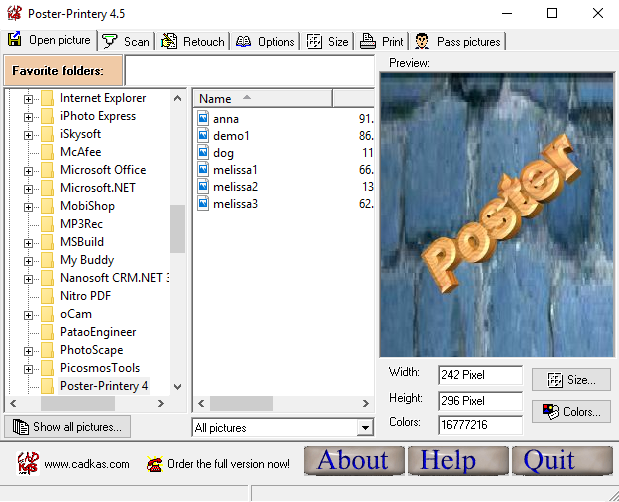Viewport: 619px width, 502px height.
Task: Click the Show all pictures... button
Action: coord(68,427)
